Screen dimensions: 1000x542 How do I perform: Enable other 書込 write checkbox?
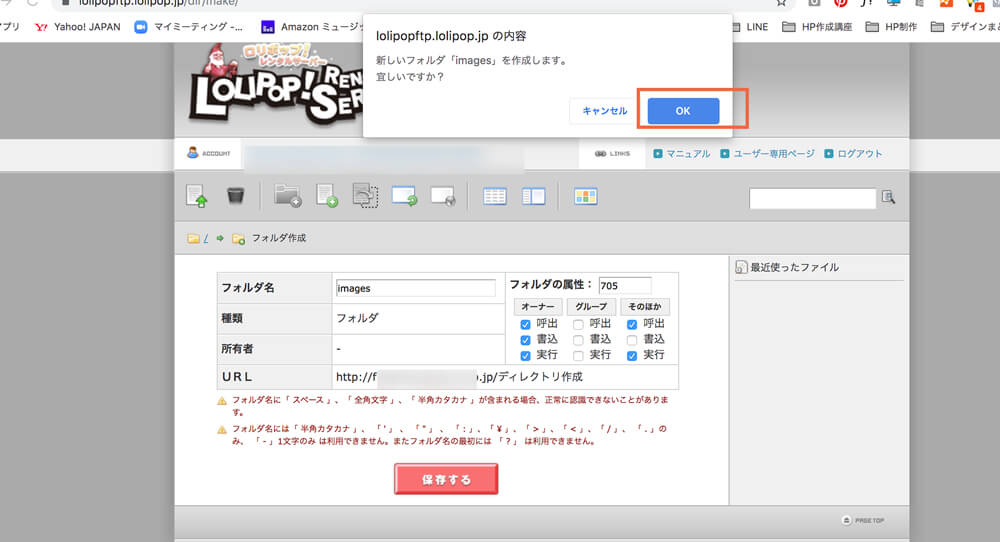click(x=631, y=340)
